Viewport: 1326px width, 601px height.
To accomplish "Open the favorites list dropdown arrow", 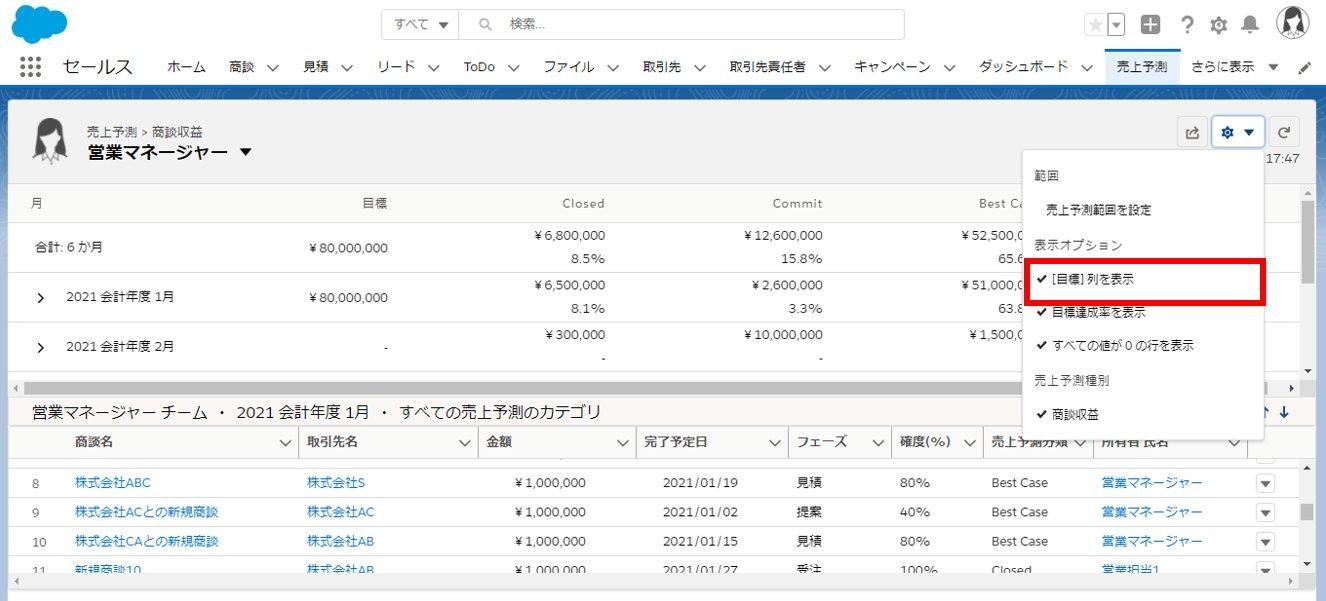I will click(1117, 24).
